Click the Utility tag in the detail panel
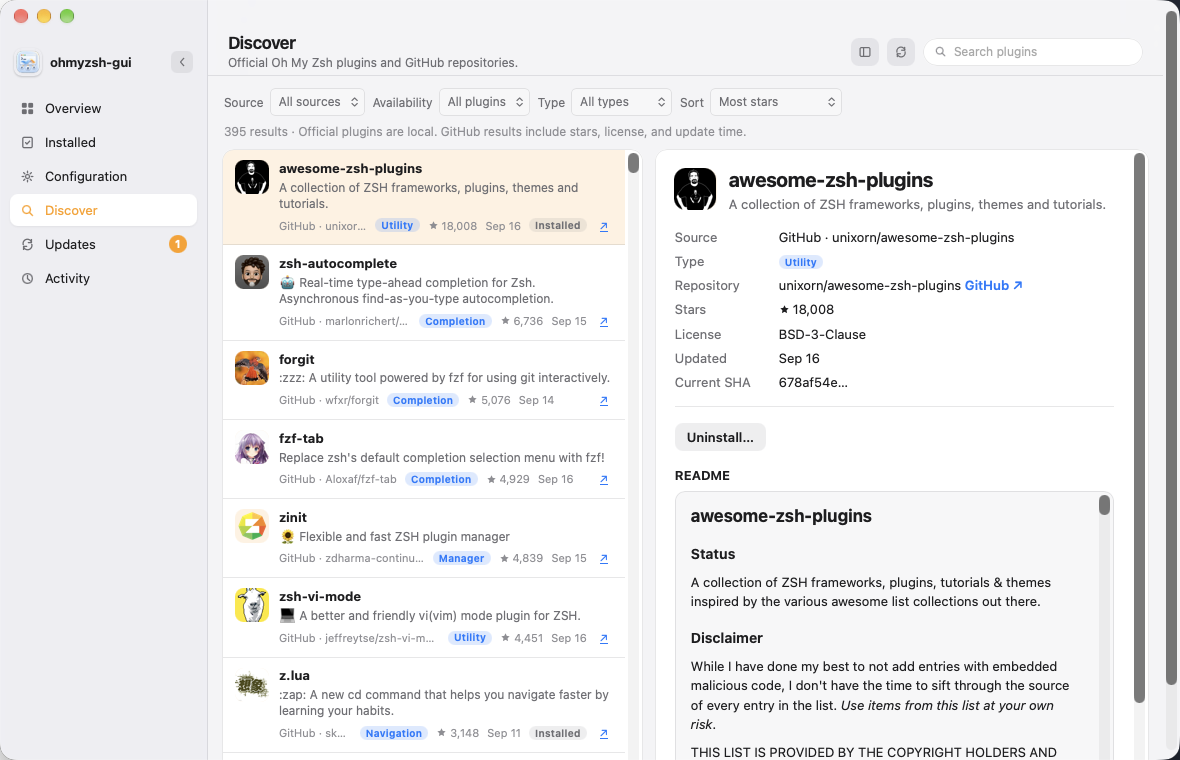The image size is (1180, 760). [800, 262]
